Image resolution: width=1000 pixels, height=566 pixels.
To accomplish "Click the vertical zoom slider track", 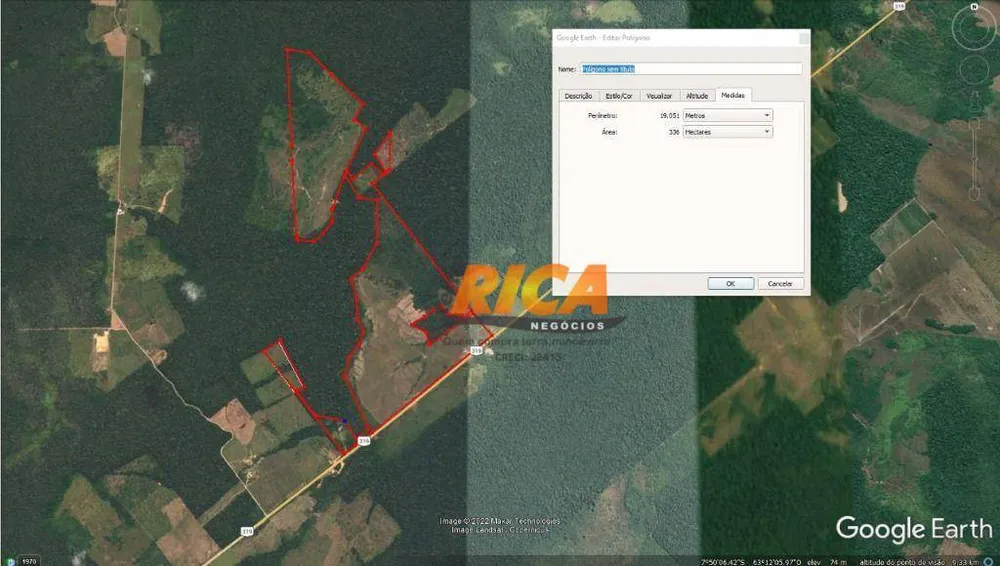I will 974,158.
